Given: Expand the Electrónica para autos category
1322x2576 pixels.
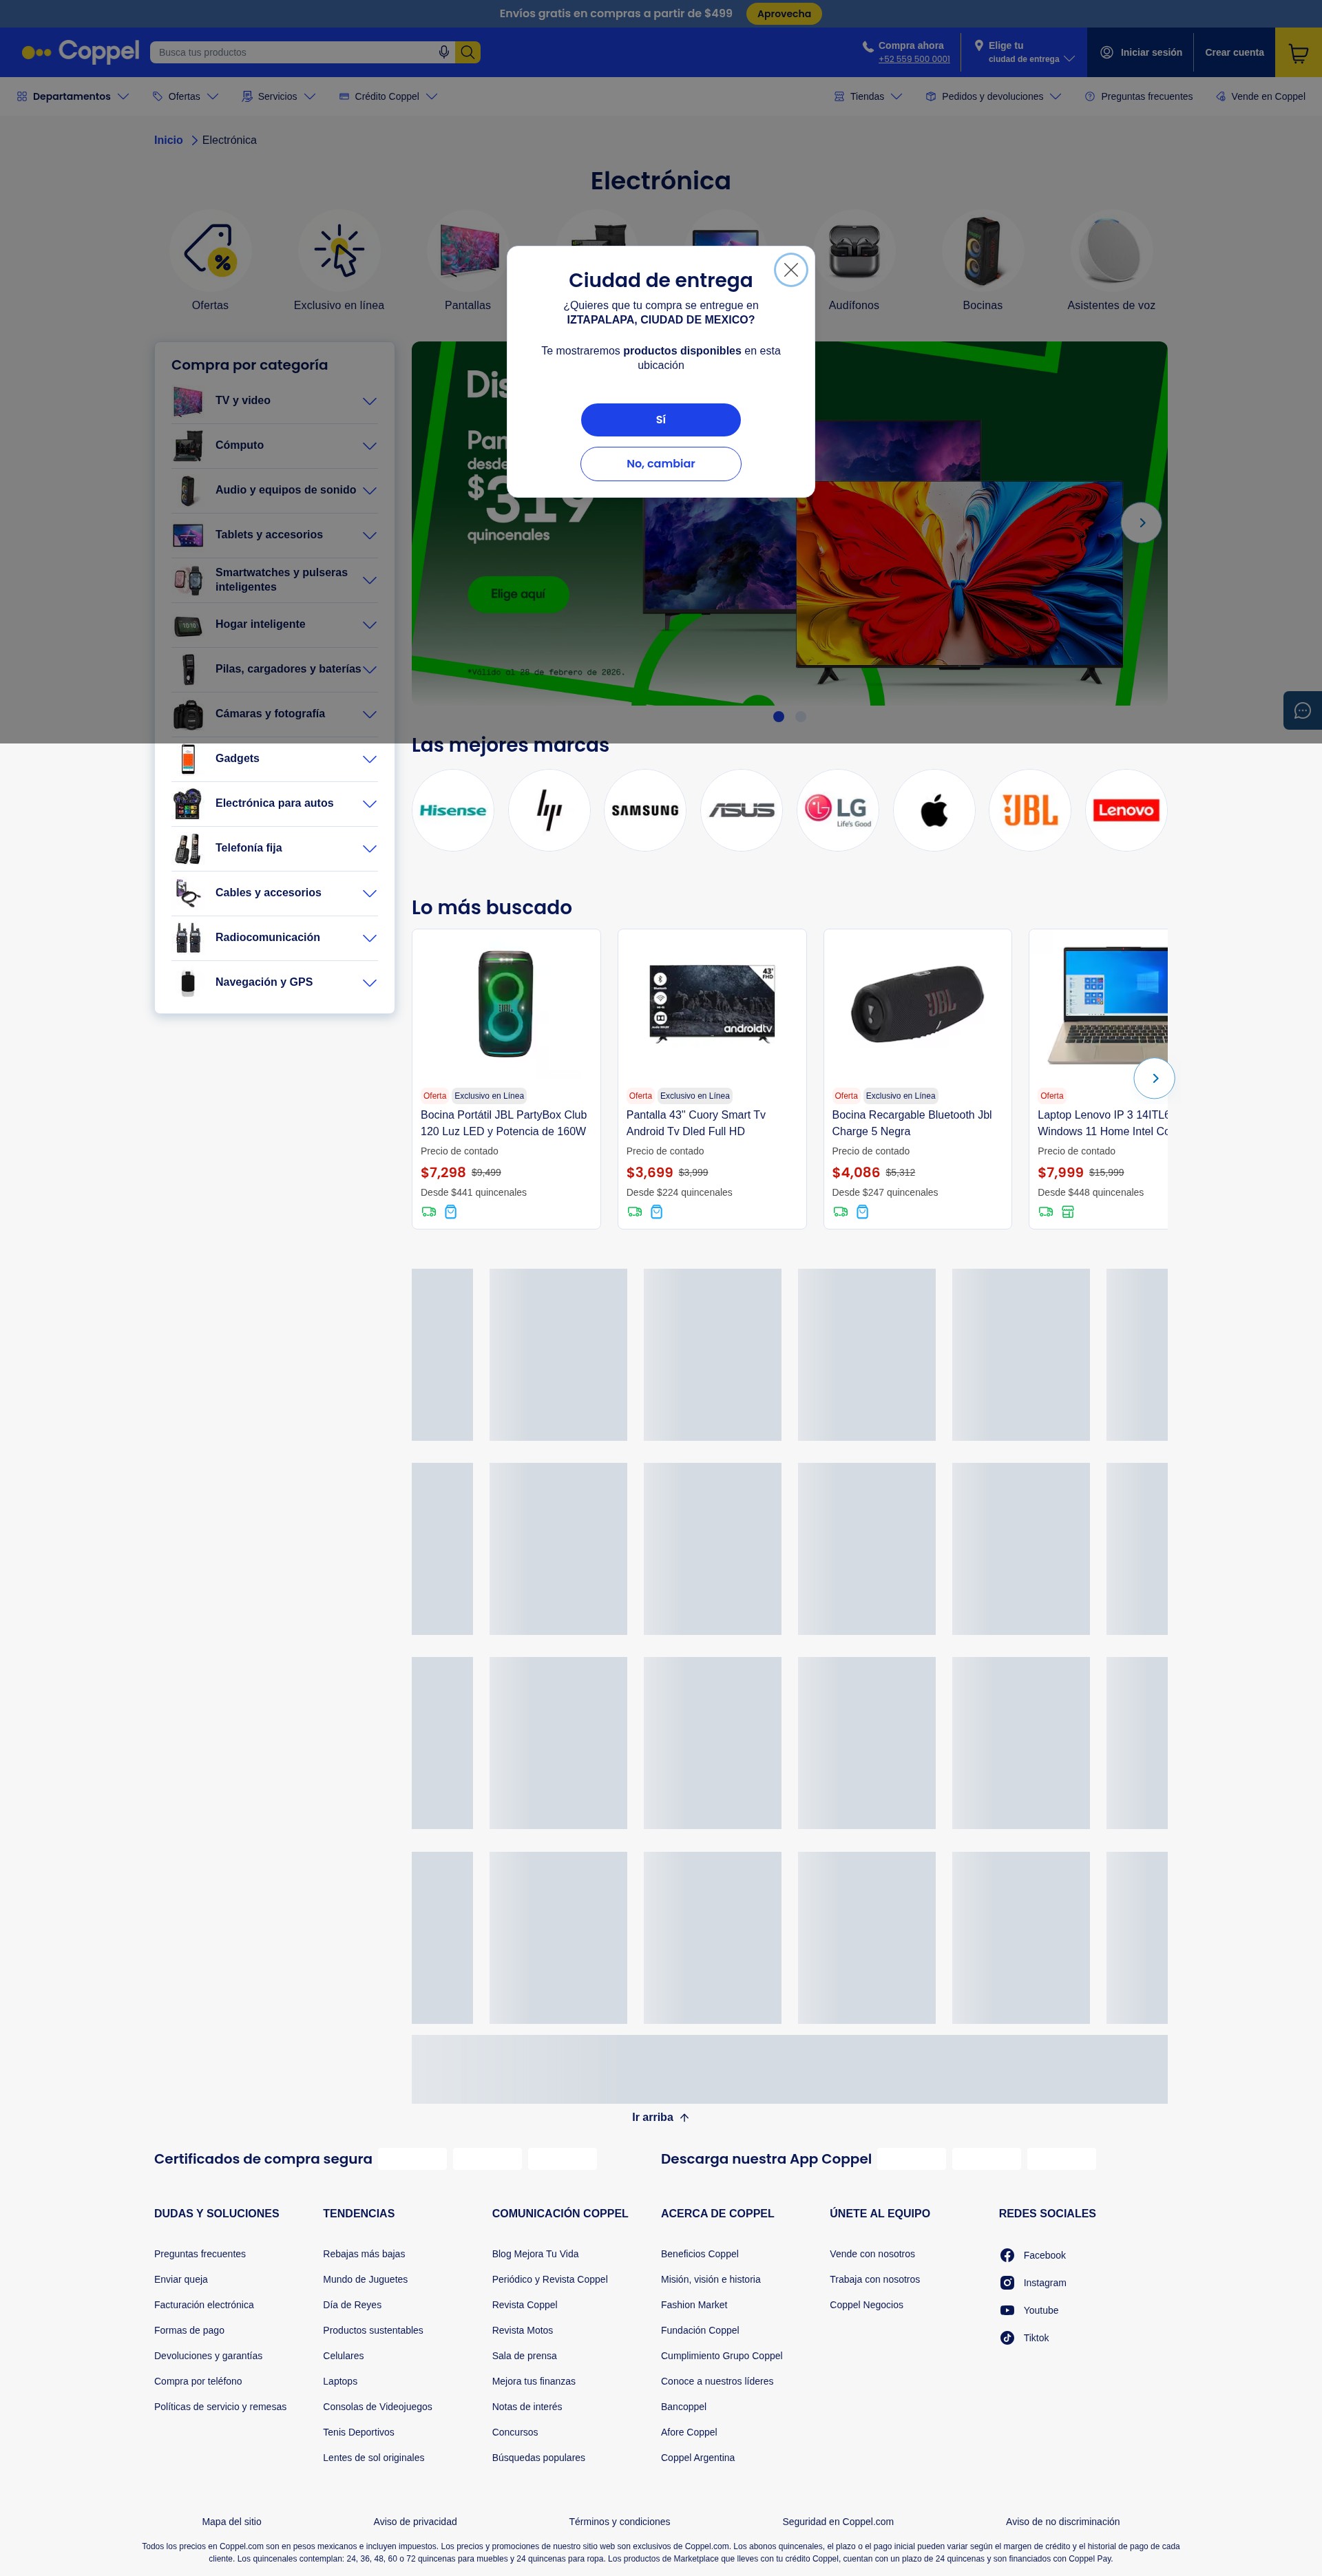Looking at the screenshot, I should coord(274,803).
